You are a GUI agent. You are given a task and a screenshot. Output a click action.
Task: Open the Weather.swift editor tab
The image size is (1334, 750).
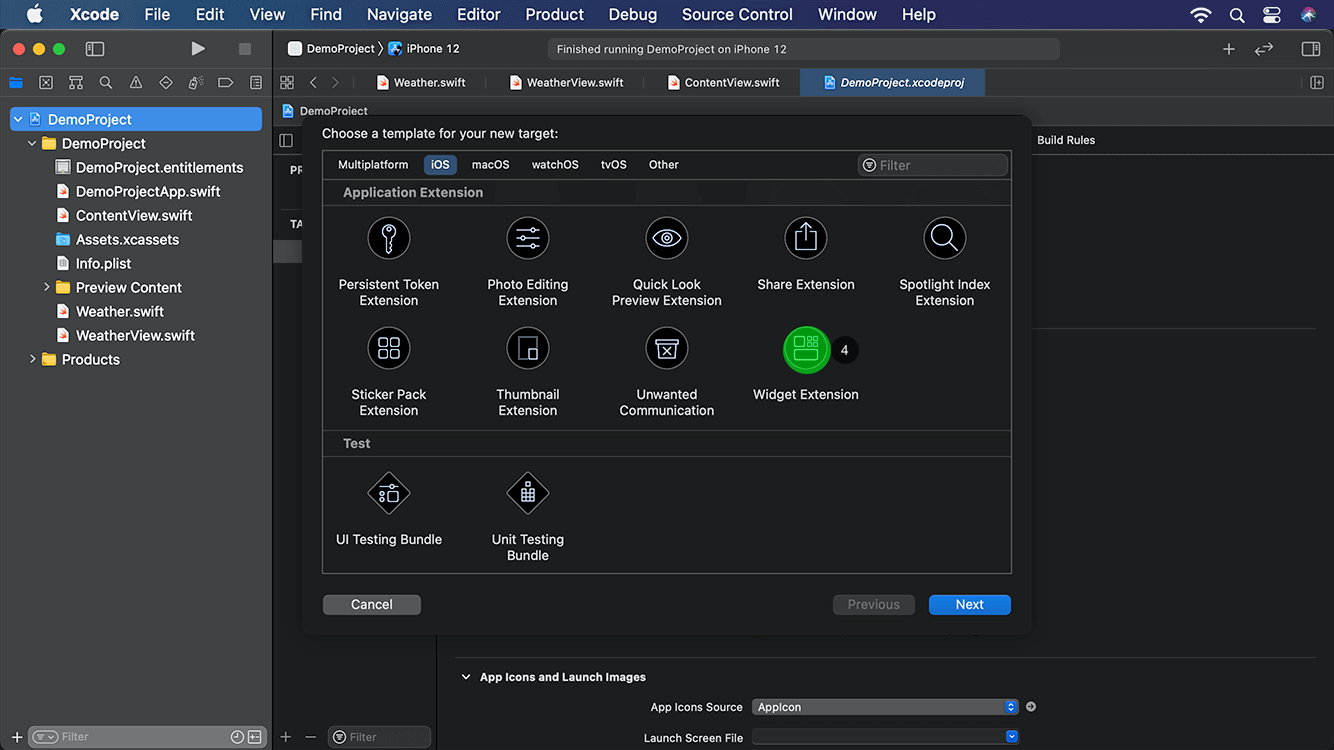(421, 83)
